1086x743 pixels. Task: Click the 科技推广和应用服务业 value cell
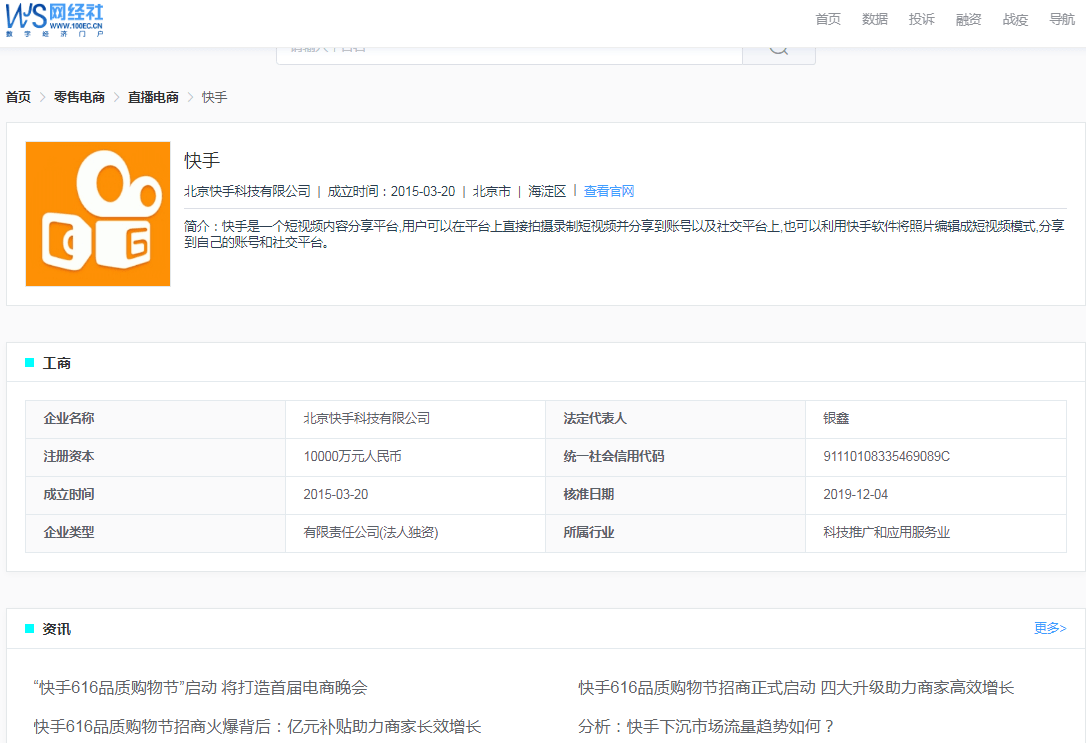[936, 532]
